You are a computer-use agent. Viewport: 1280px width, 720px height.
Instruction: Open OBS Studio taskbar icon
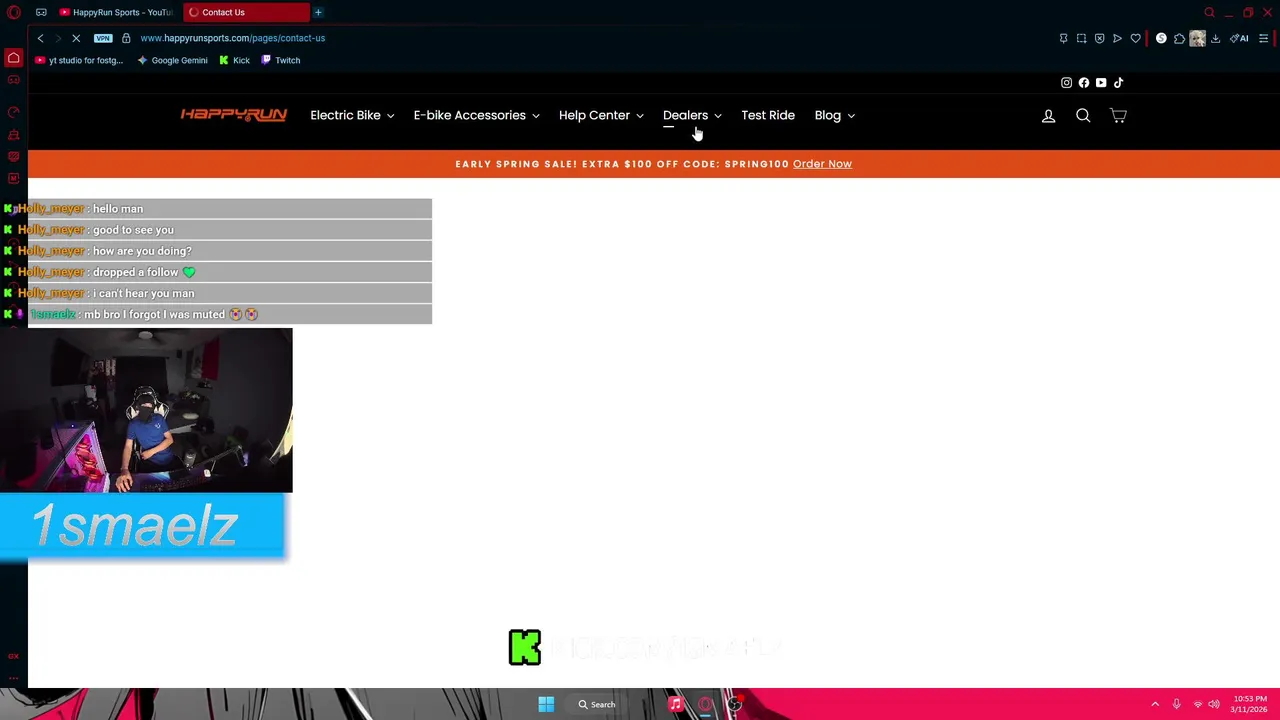[734, 704]
